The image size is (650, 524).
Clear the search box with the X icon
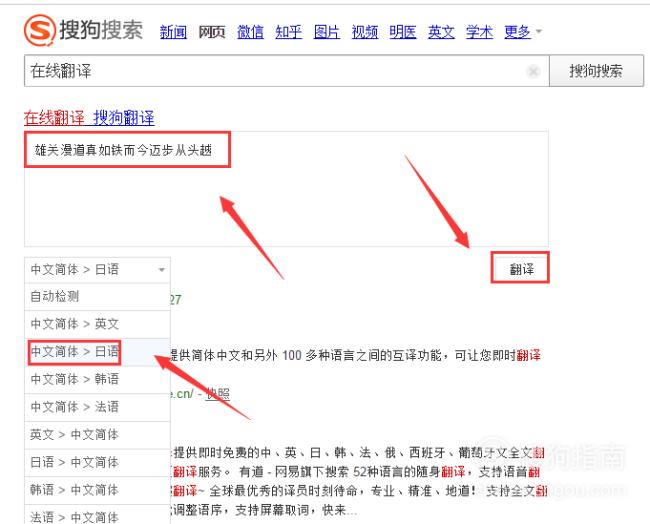click(533, 71)
